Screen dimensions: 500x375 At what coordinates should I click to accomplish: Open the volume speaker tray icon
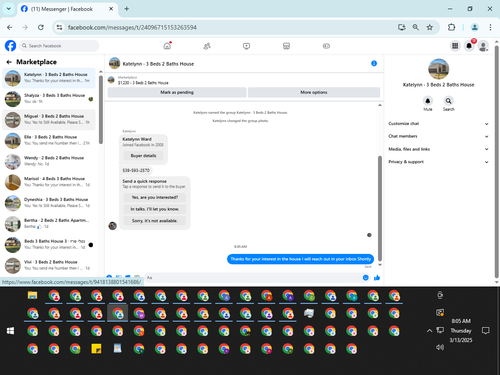click(440, 347)
